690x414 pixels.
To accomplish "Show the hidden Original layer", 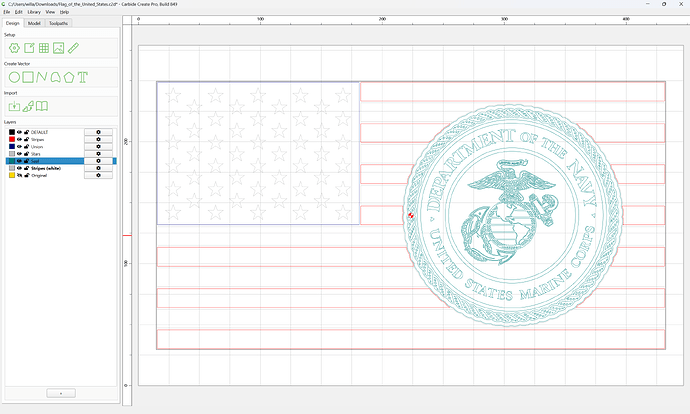I will pyautogui.click(x=19, y=175).
